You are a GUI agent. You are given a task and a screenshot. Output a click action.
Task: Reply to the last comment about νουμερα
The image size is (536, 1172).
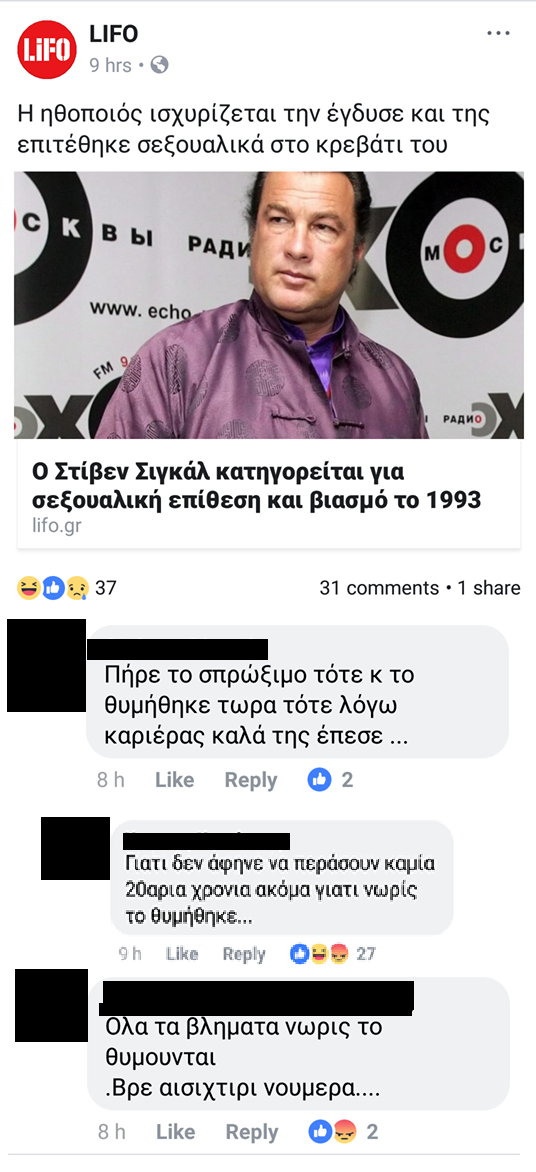coord(252,1132)
